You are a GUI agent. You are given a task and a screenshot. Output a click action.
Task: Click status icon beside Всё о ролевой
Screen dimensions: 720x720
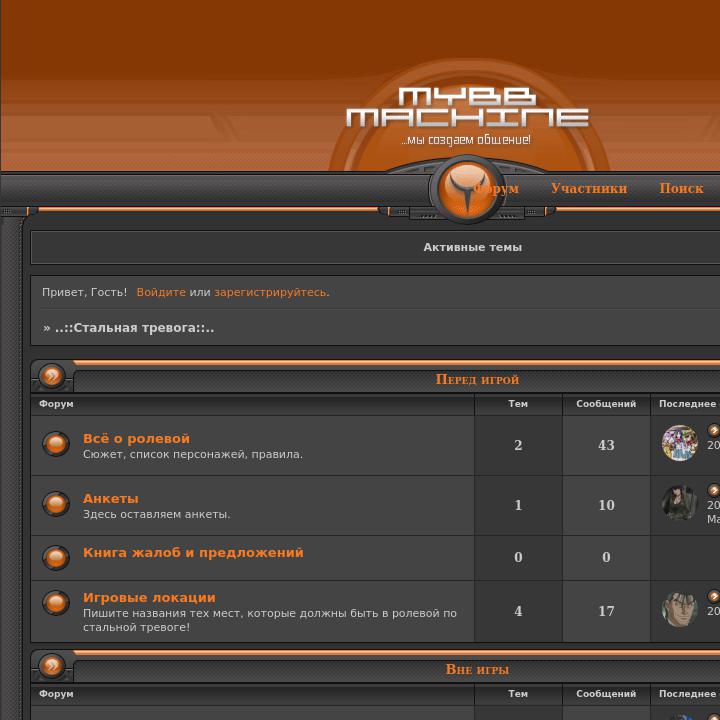[56, 444]
